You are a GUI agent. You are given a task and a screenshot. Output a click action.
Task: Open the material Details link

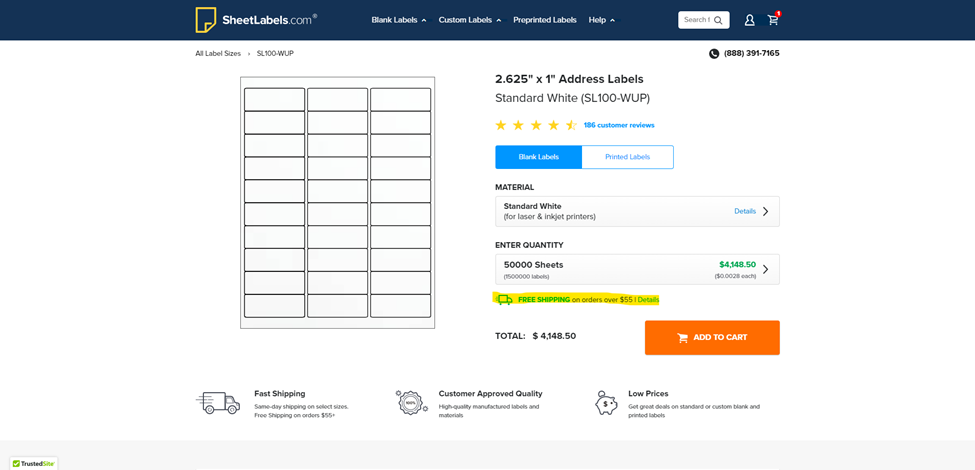coord(745,211)
